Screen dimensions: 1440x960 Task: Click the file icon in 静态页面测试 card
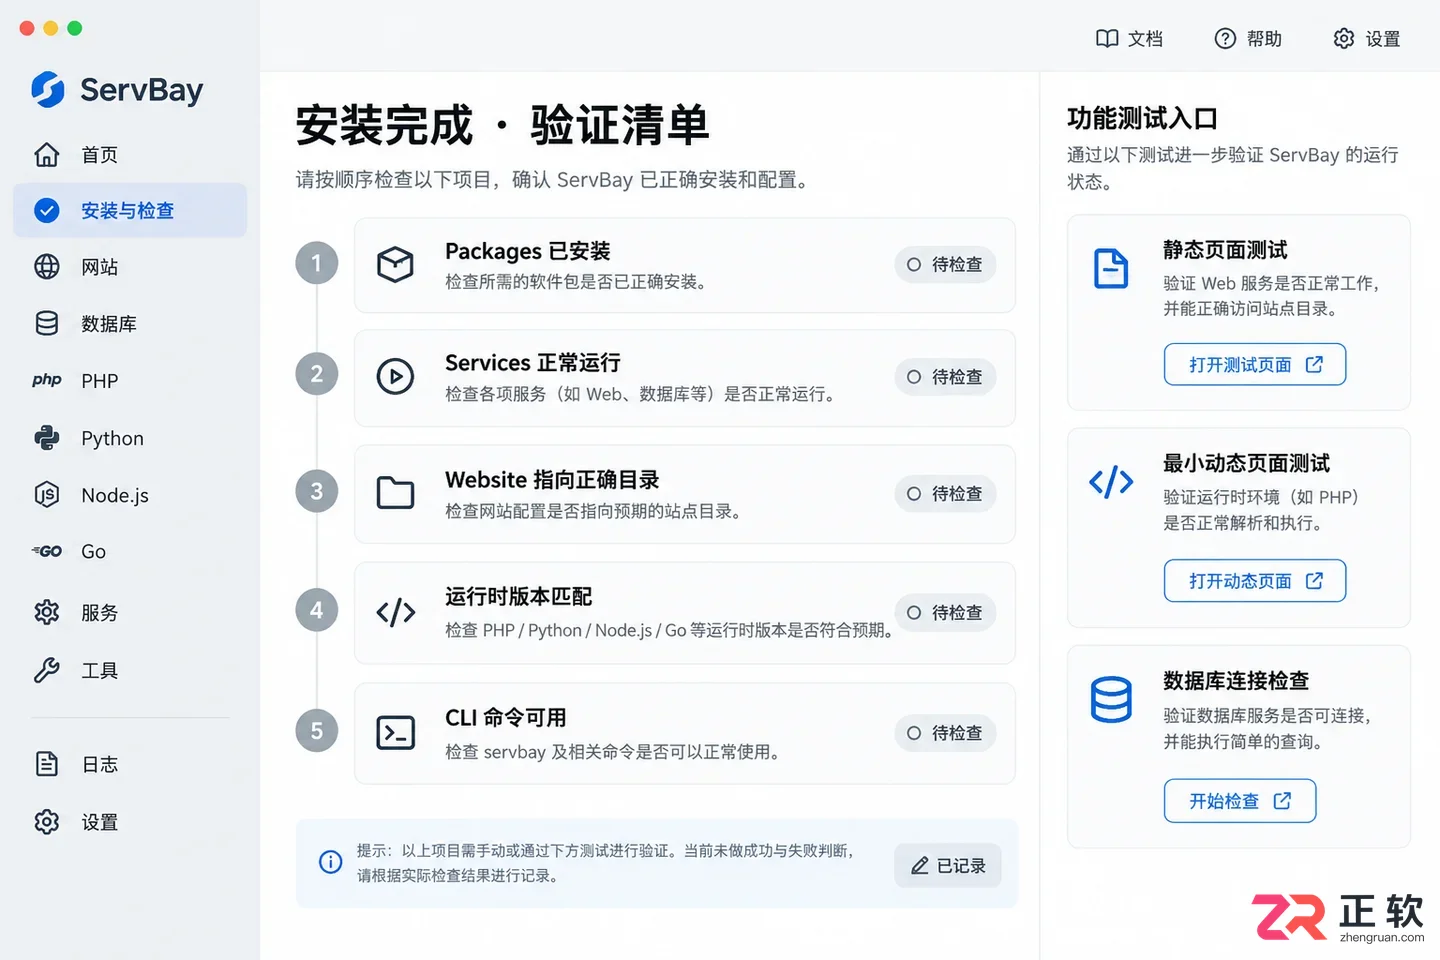point(1111,268)
